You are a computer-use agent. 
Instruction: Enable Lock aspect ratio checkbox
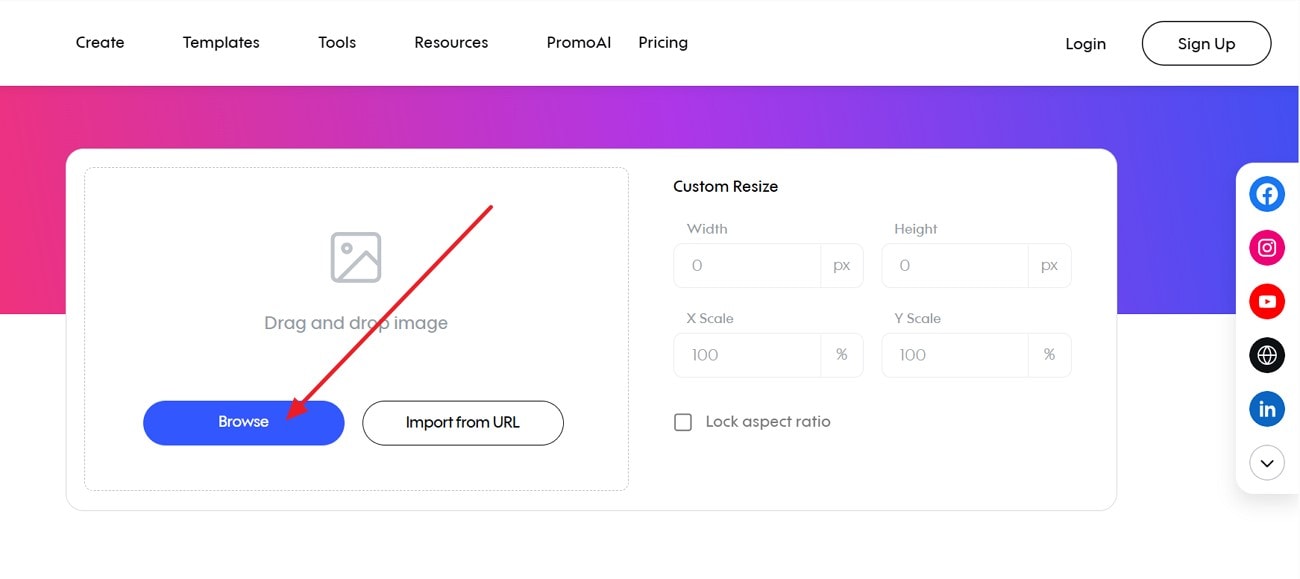click(x=683, y=422)
